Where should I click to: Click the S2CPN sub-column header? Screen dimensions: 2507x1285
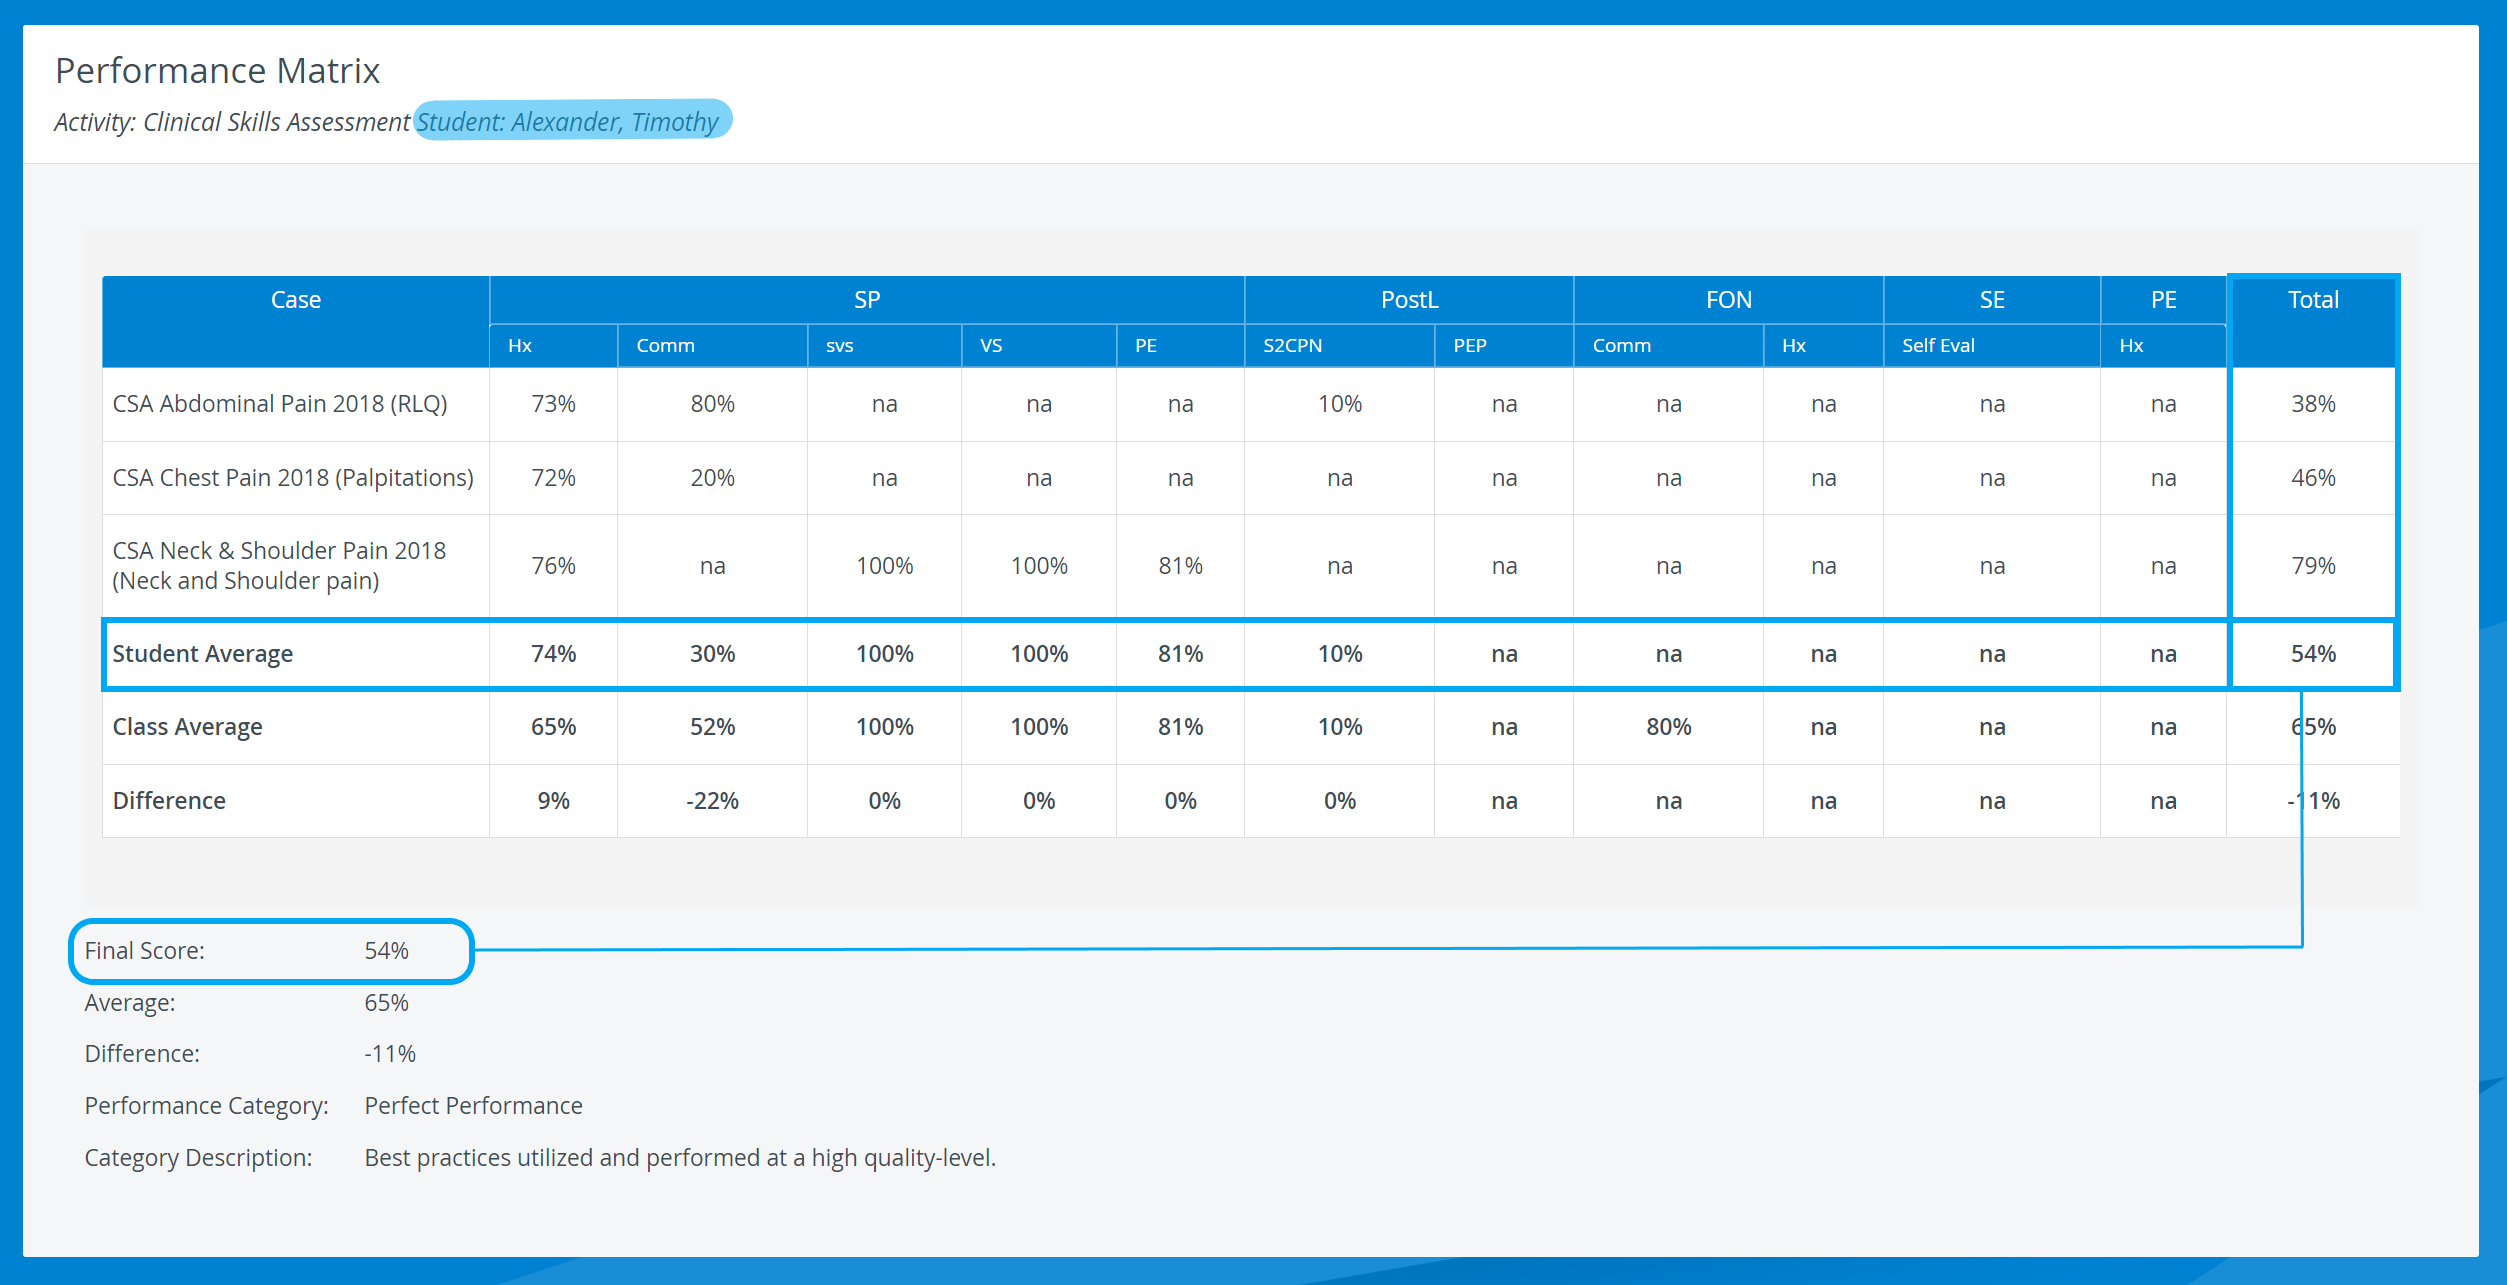pyautogui.click(x=1292, y=346)
